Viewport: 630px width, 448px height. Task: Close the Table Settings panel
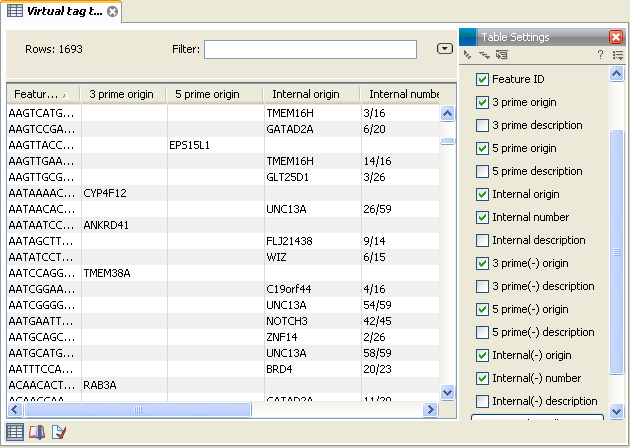pos(616,37)
